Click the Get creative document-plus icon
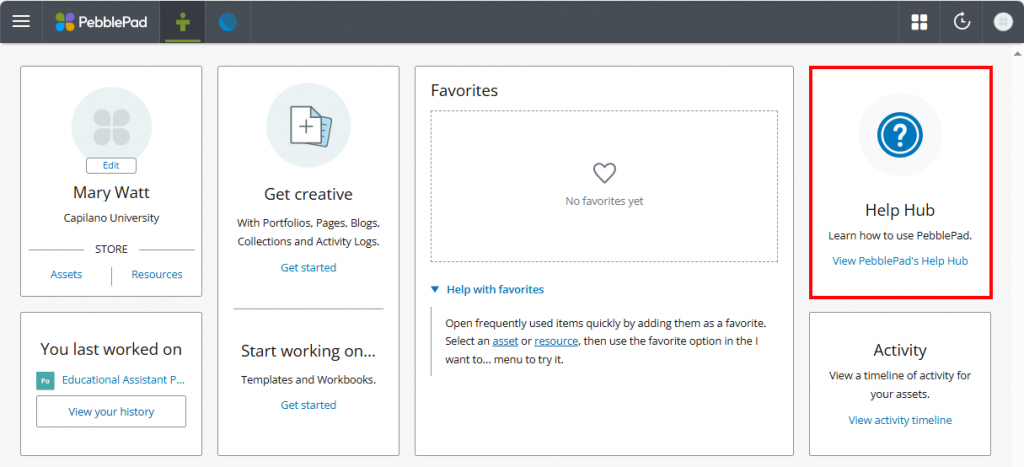 click(x=308, y=125)
